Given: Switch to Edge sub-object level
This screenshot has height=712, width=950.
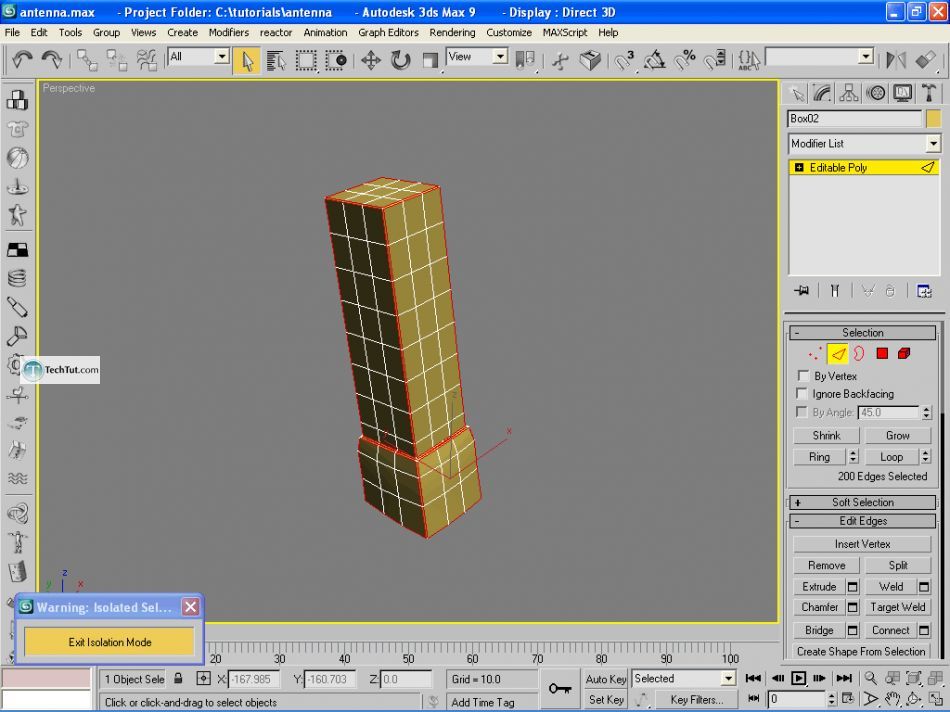Looking at the screenshot, I should tap(838, 354).
